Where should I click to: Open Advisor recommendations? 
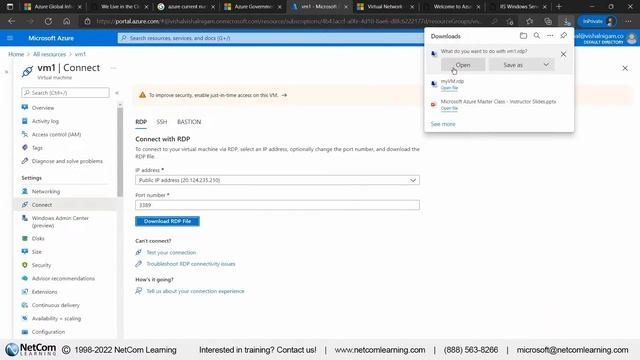point(63,278)
